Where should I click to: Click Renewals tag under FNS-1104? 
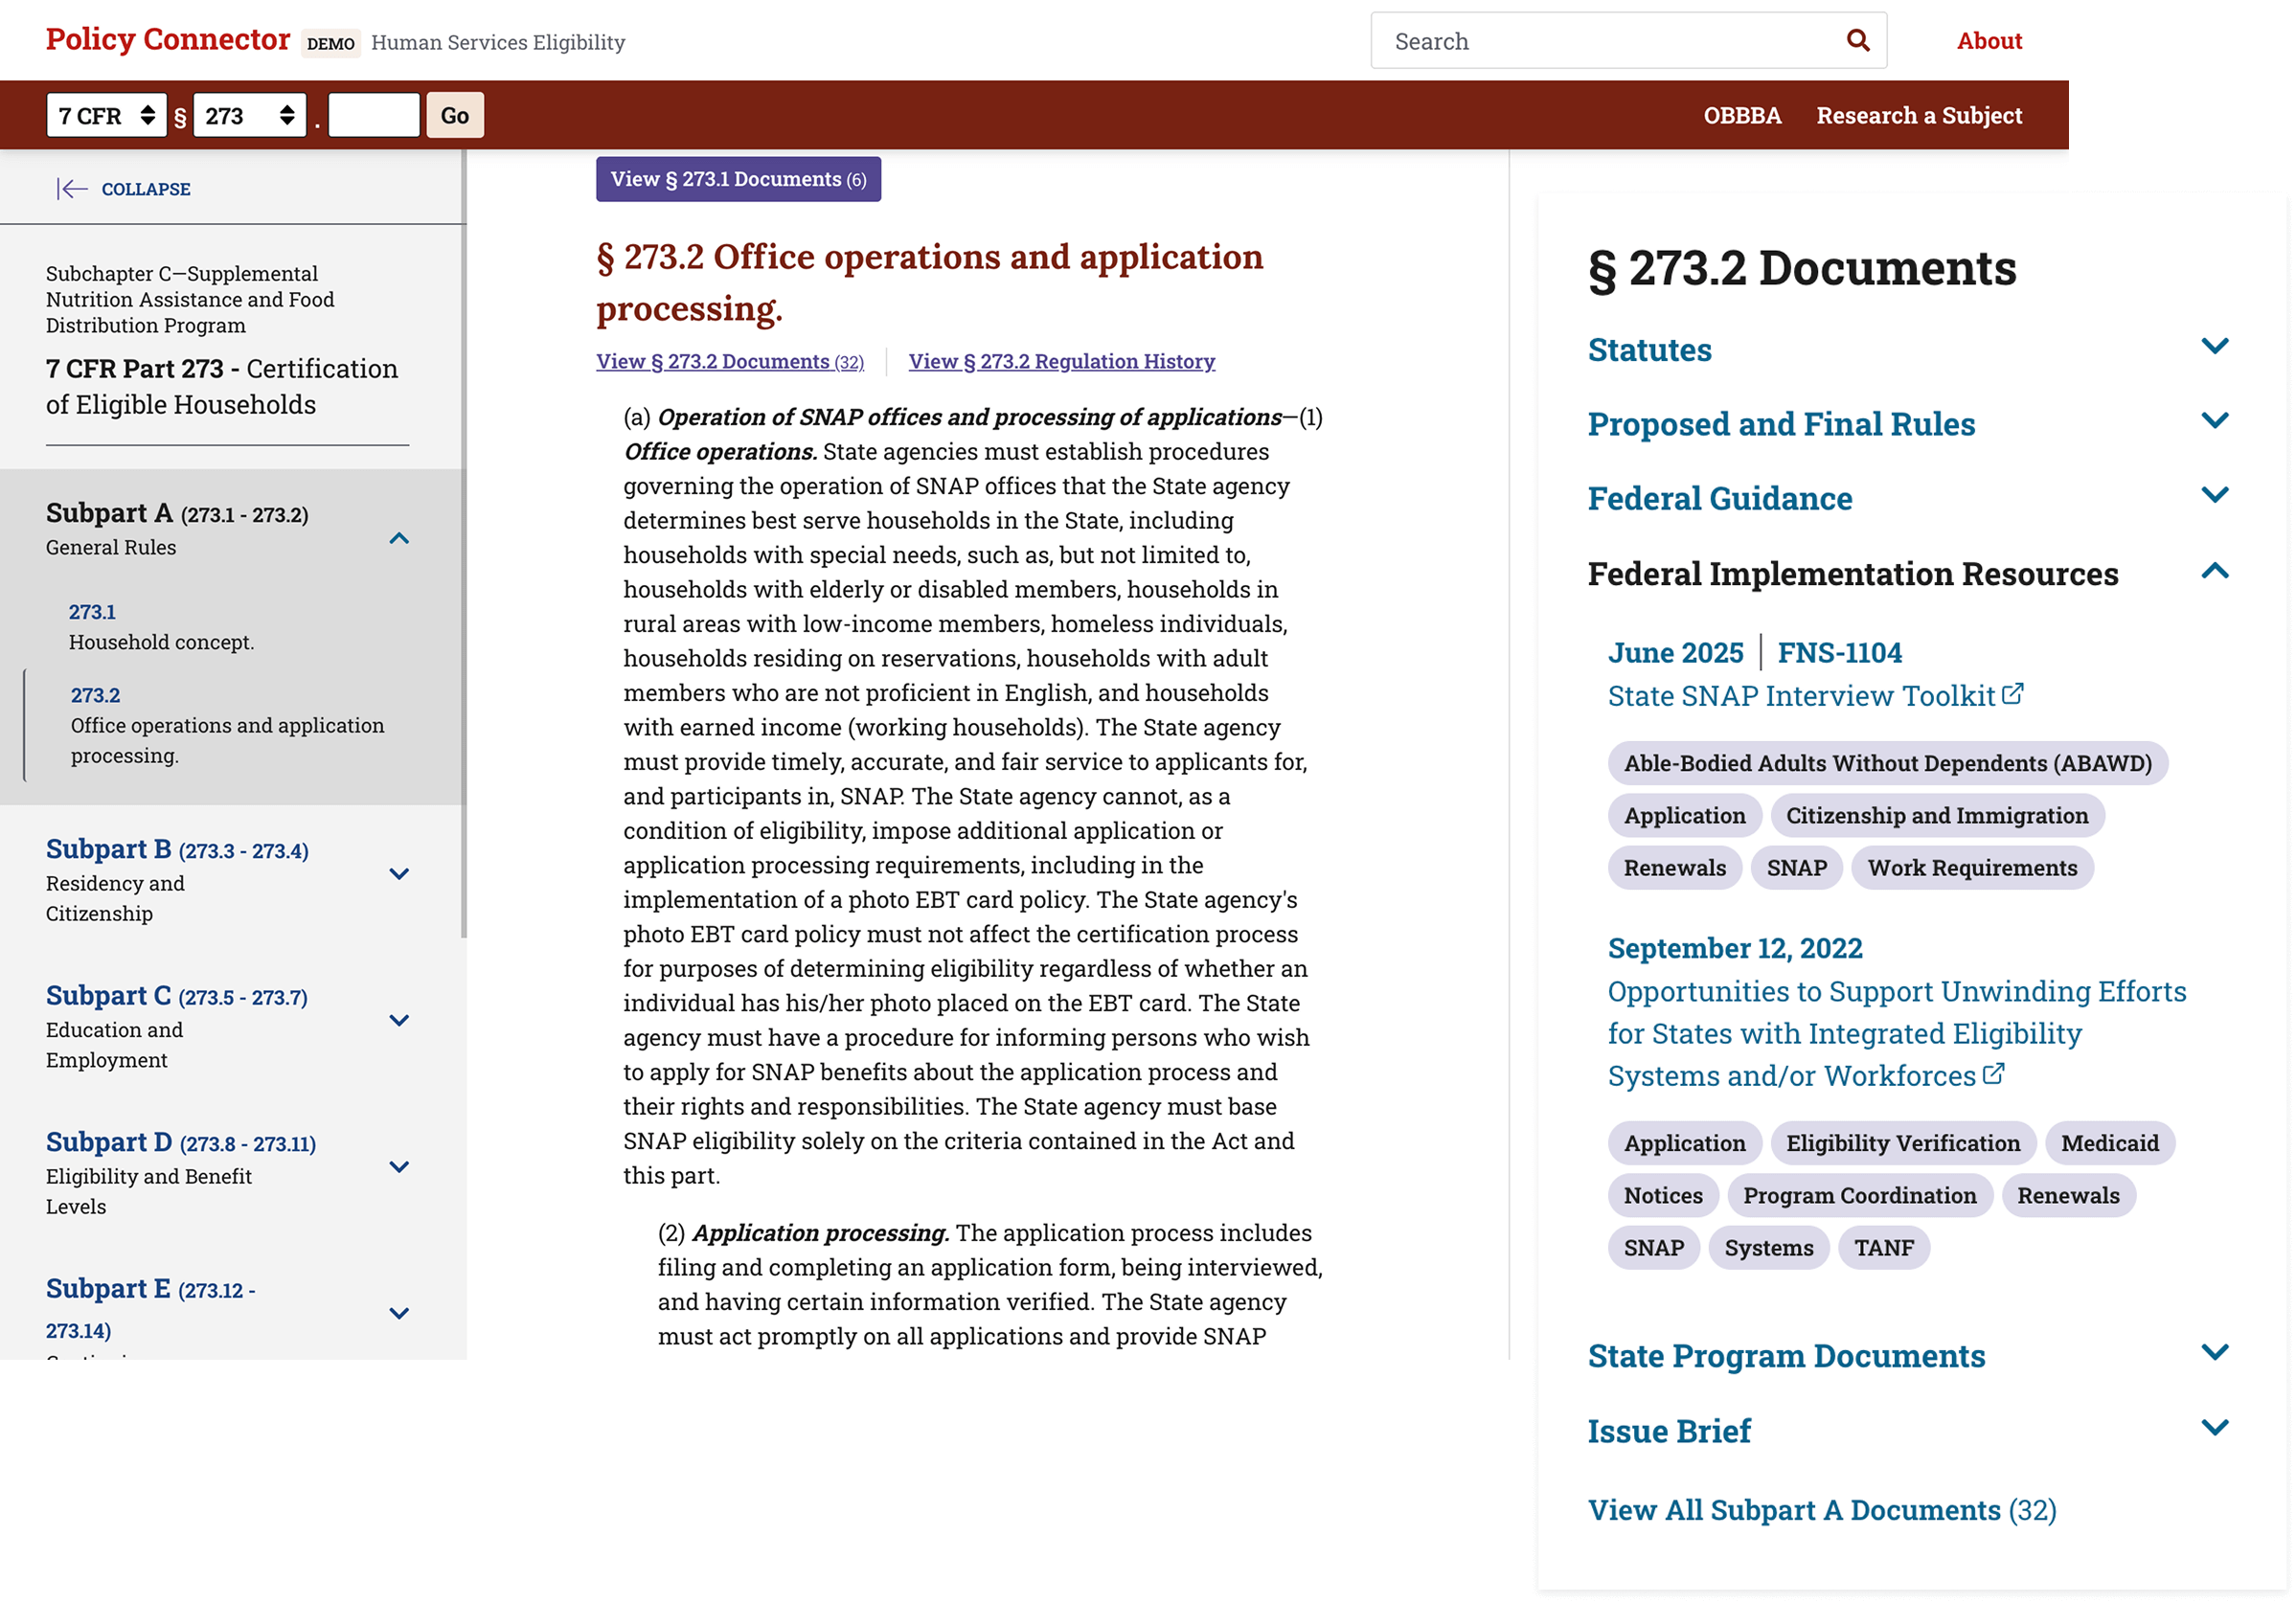(x=1674, y=867)
